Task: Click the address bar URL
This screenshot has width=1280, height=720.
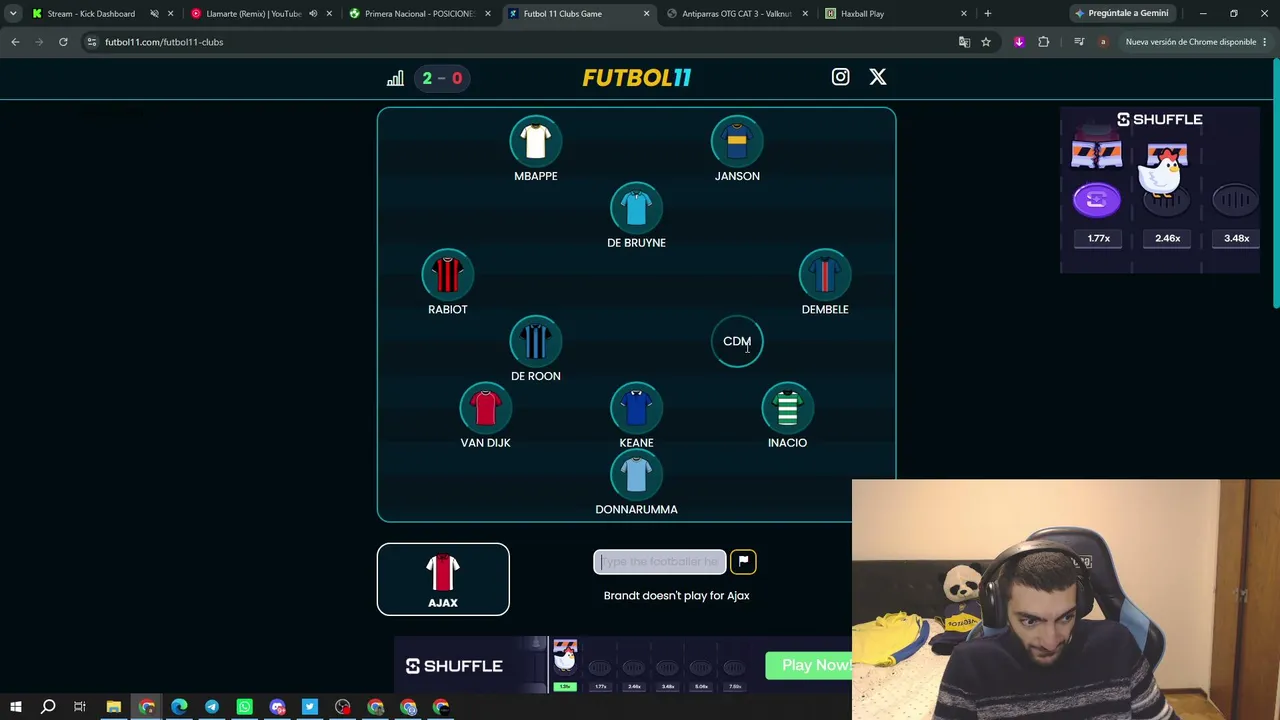Action: (x=164, y=42)
